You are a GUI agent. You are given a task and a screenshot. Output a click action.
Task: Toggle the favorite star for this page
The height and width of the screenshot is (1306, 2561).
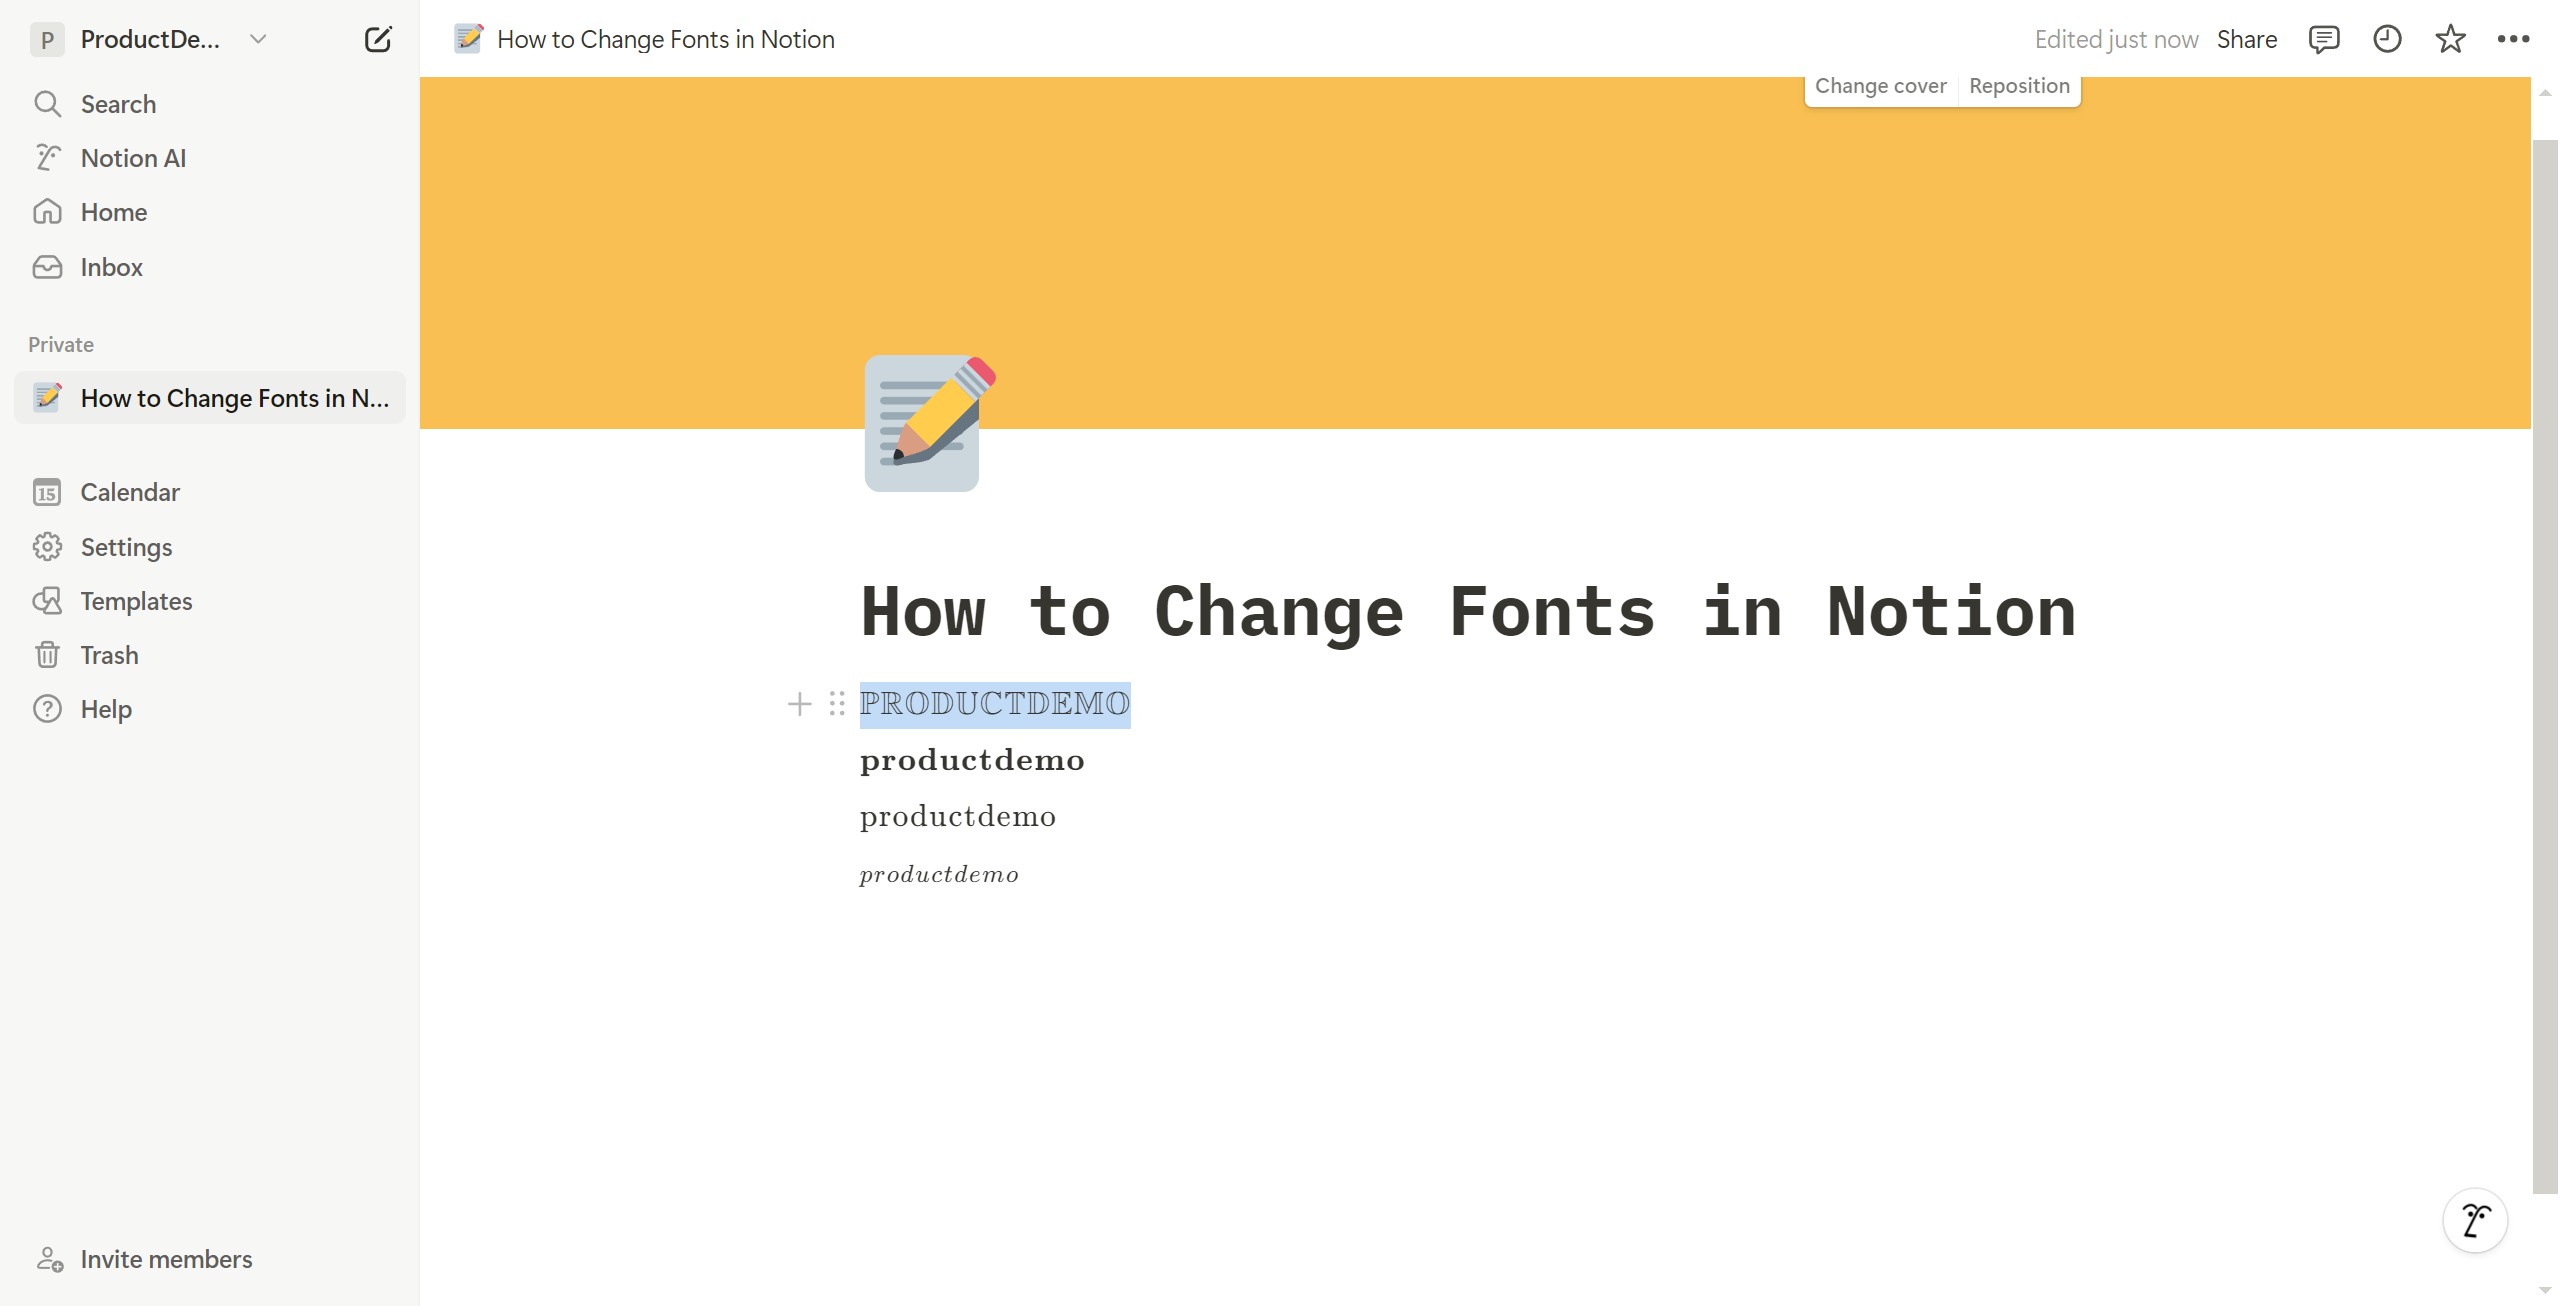coord(2450,39)
